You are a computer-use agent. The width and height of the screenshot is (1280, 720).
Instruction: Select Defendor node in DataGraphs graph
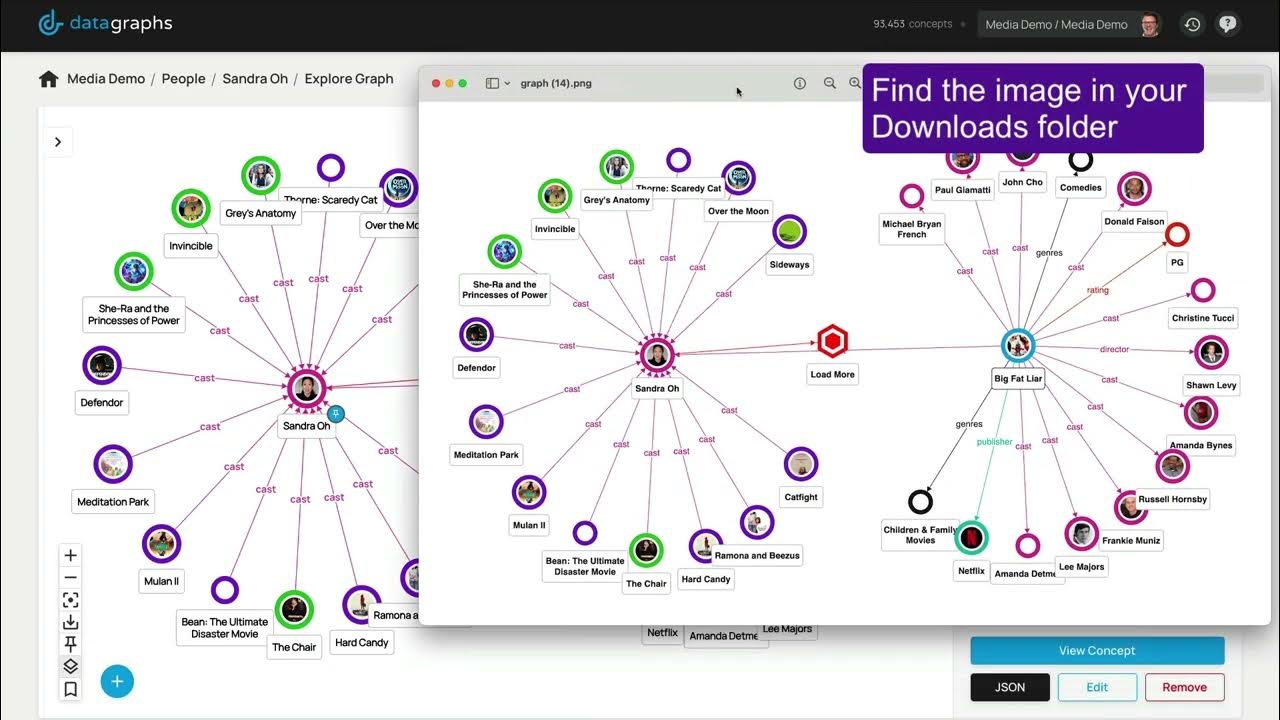click(101, 367)
